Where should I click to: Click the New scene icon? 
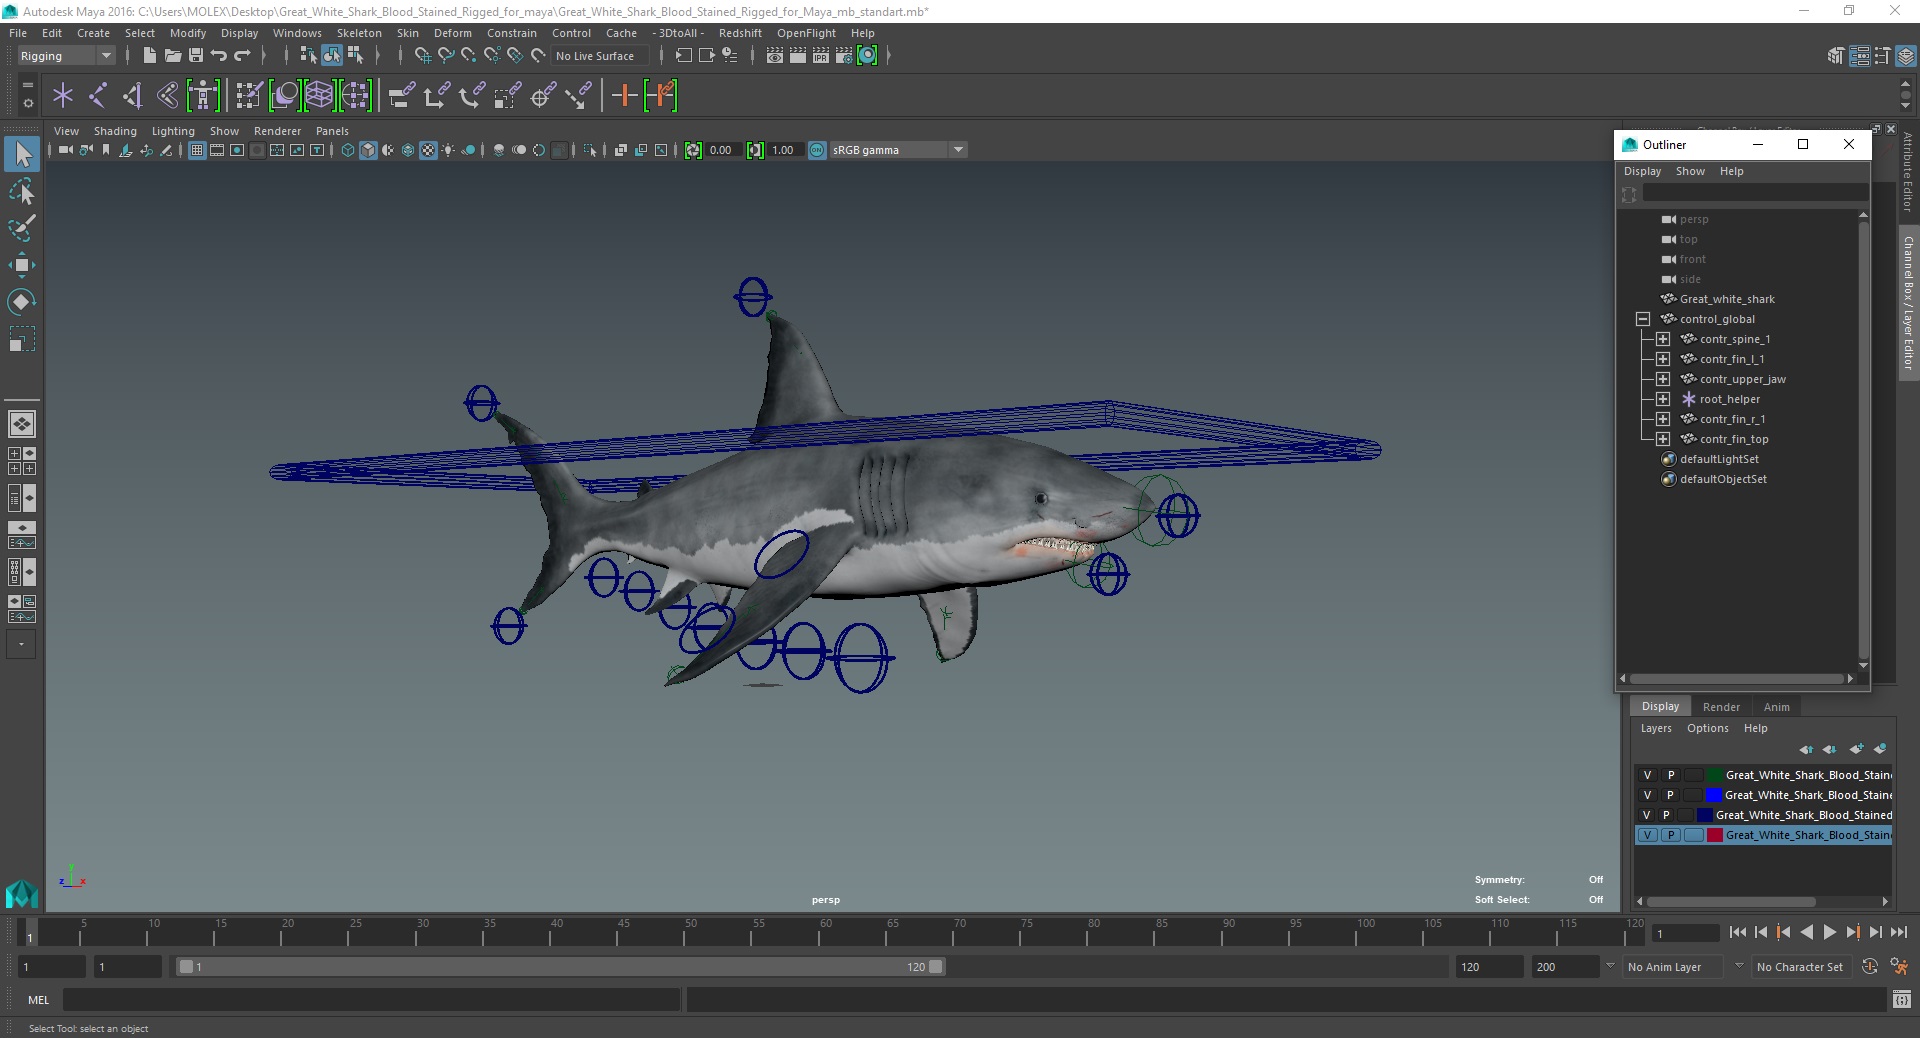click(x=149, y=56)
